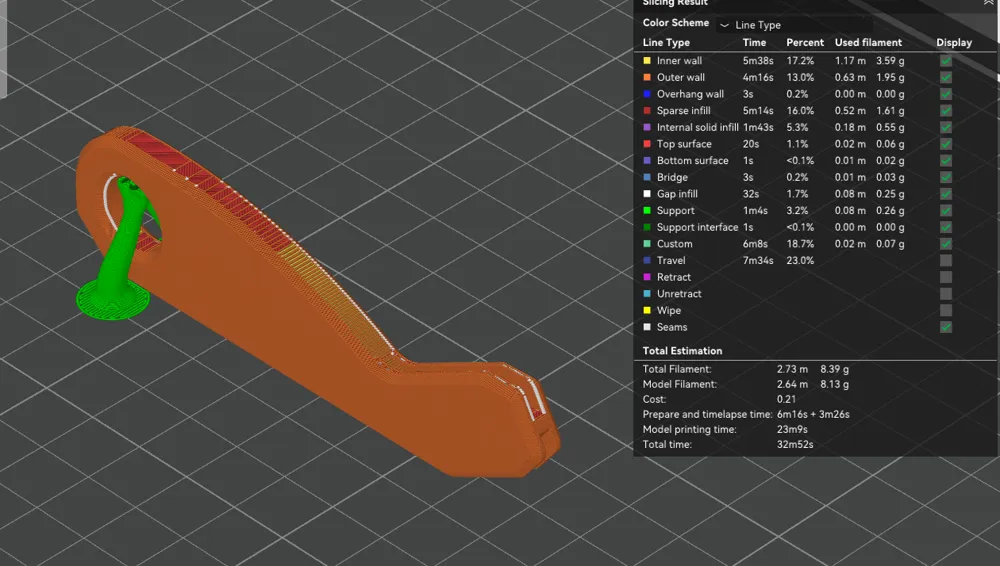This screenshot has width=1000, height=566.
Task: Enable Travel display checkbox
Action: pos(946,260)
